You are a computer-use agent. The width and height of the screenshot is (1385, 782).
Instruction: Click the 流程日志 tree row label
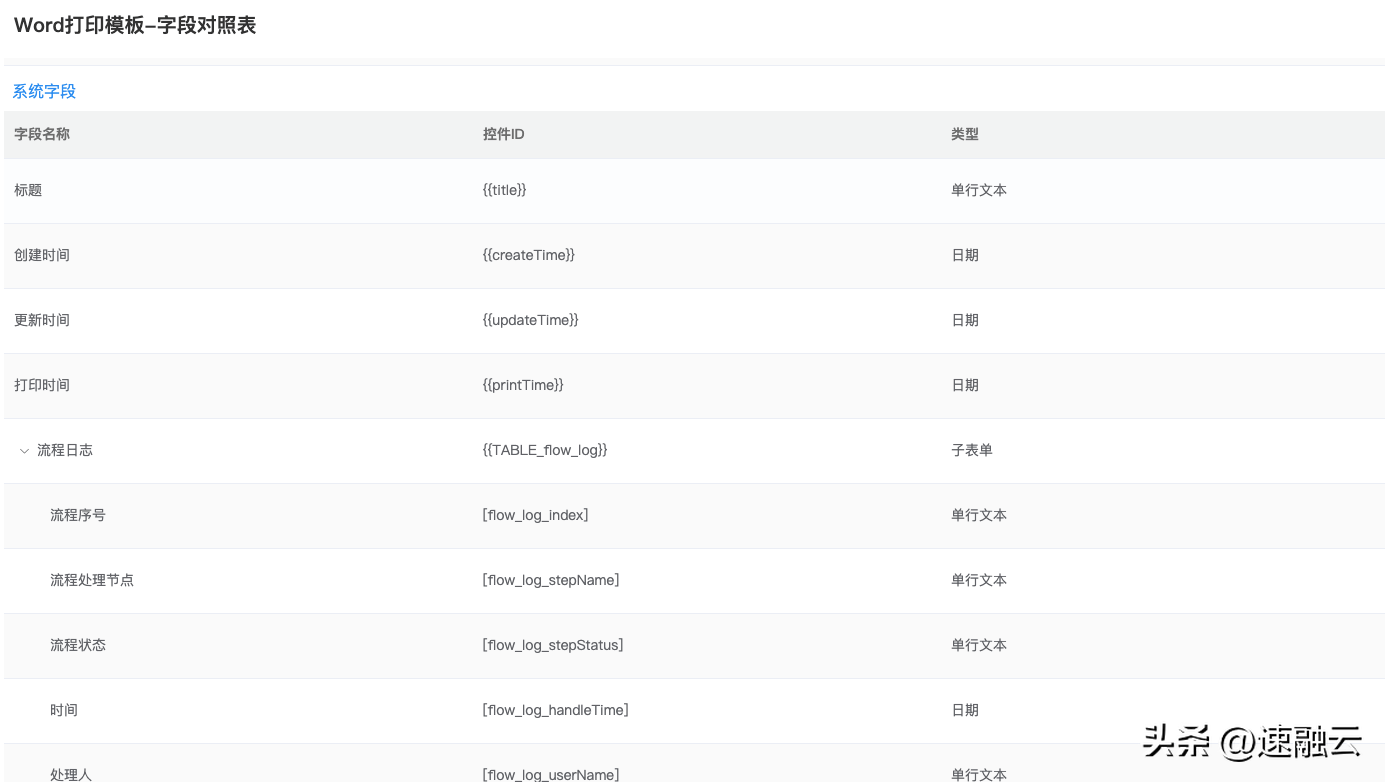pos(65,450)
